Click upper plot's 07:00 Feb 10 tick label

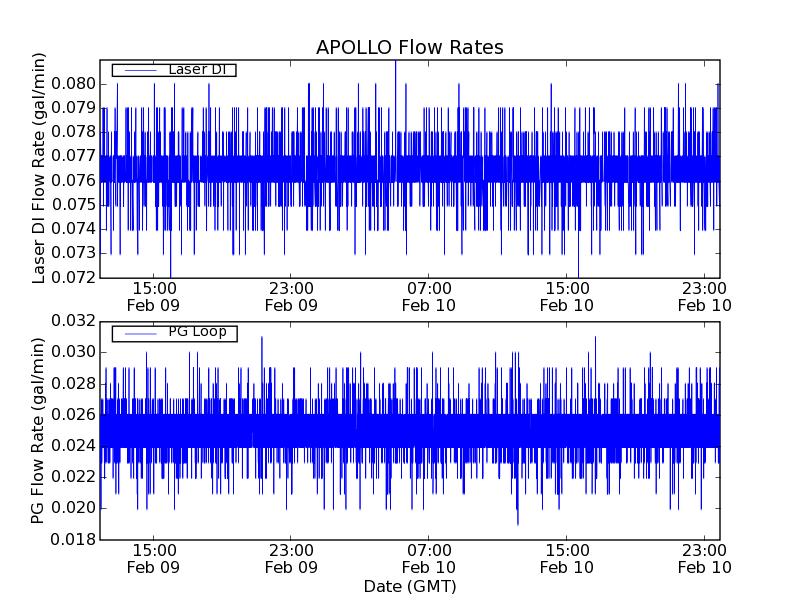[x=430, y=297]
